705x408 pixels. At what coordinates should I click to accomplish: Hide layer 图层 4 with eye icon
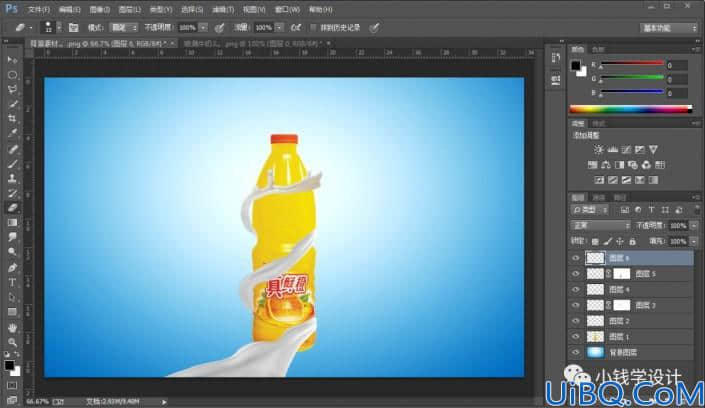click(x=576, y=289)
